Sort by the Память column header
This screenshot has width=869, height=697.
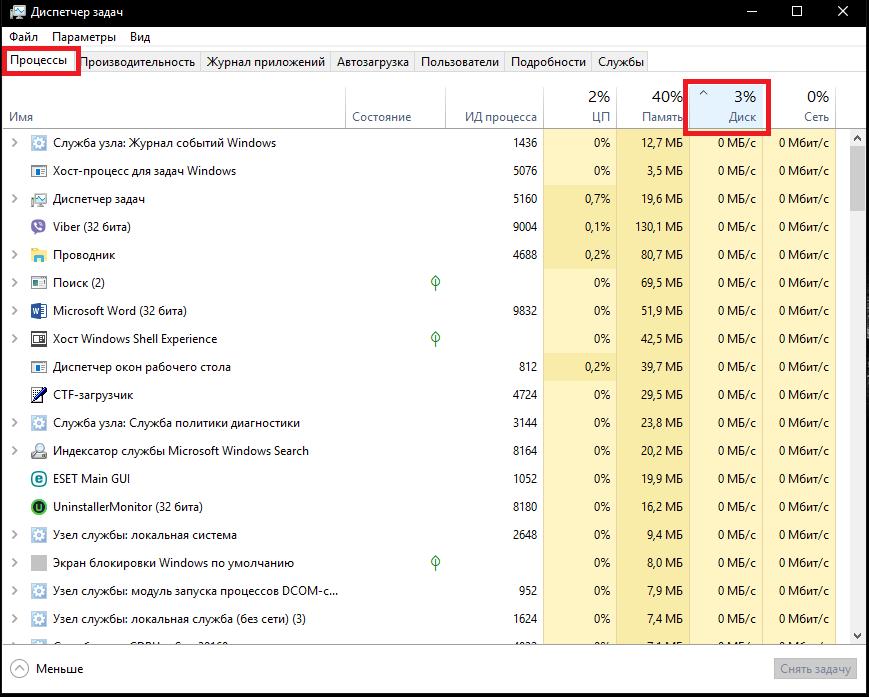[x=652, y=108]
